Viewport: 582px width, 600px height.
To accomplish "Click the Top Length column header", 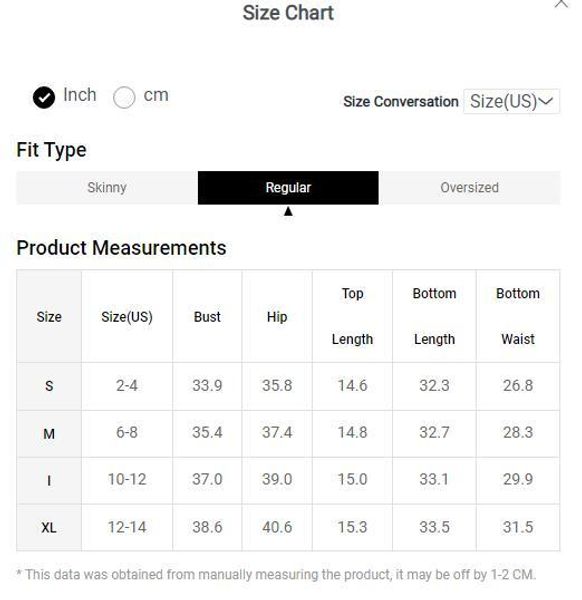I will click(x=352, y=316).
